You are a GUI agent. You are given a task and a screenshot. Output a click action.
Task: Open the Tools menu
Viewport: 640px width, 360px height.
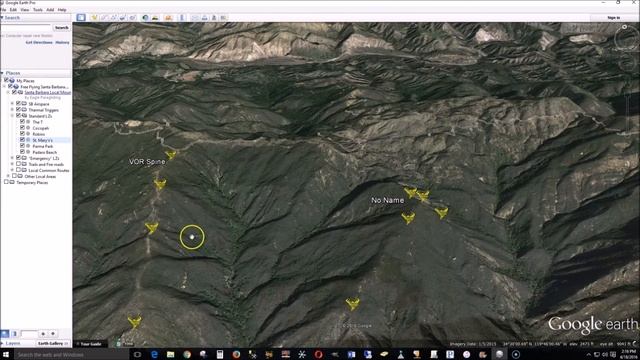click(x=38, y=9)
